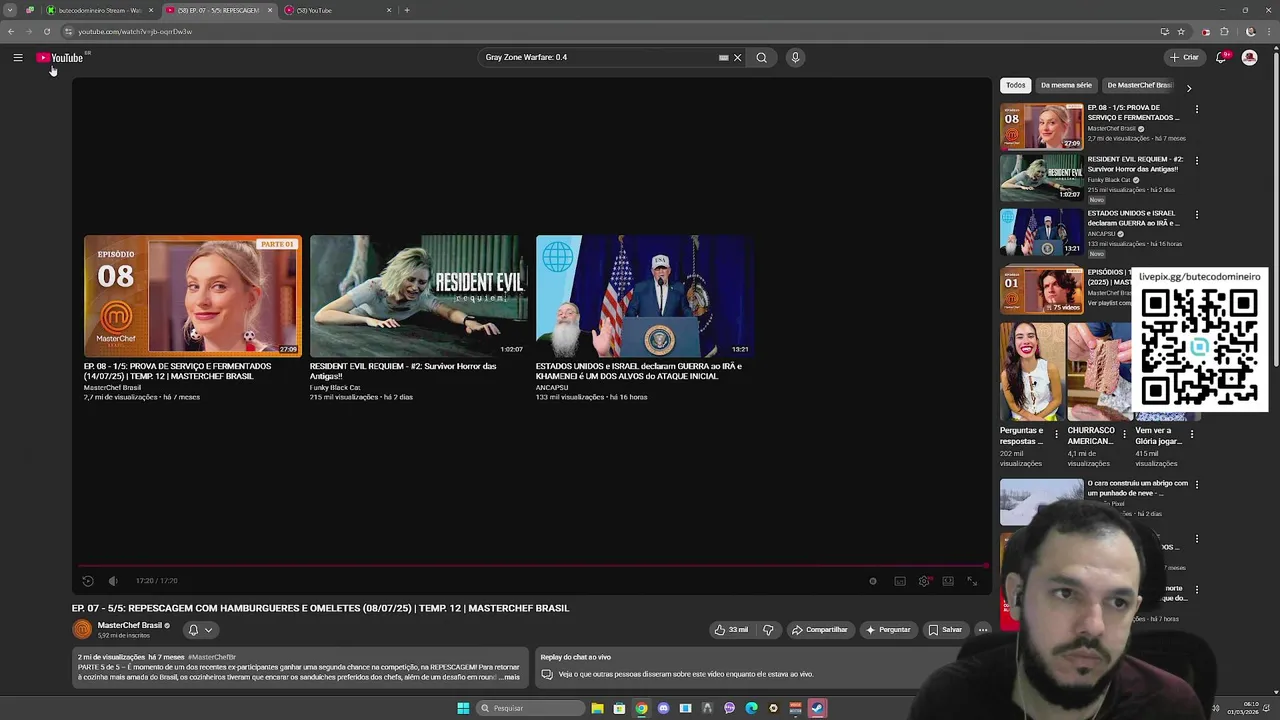This screenshot has height=720, width=1280.
Task: Open sidebar EP. 08 video title
Action: 1133,112
